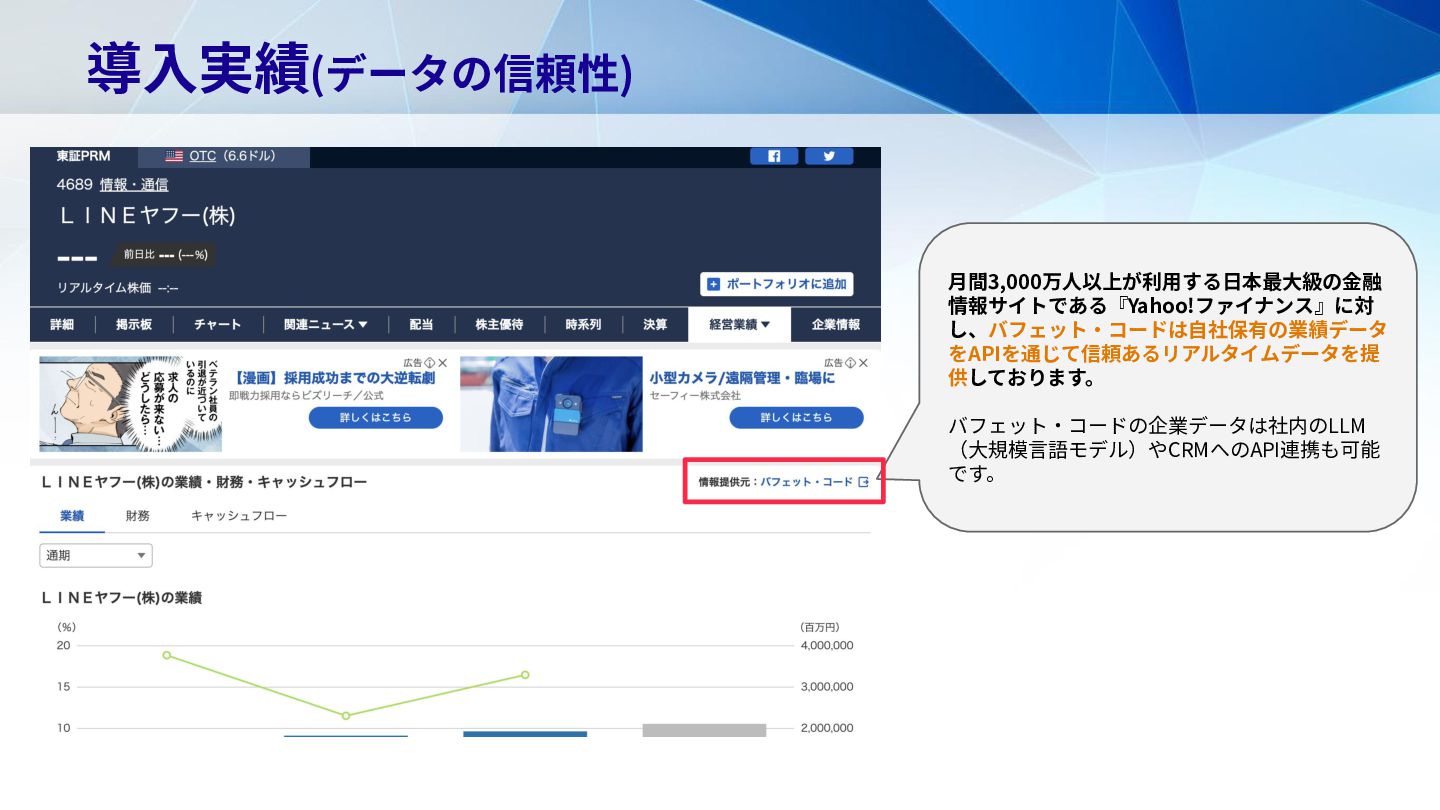Select the キャッシュフロー sub-tab
Viewport: 1440px width, 810px height.
pyautogui.click(x=239, y=516)
